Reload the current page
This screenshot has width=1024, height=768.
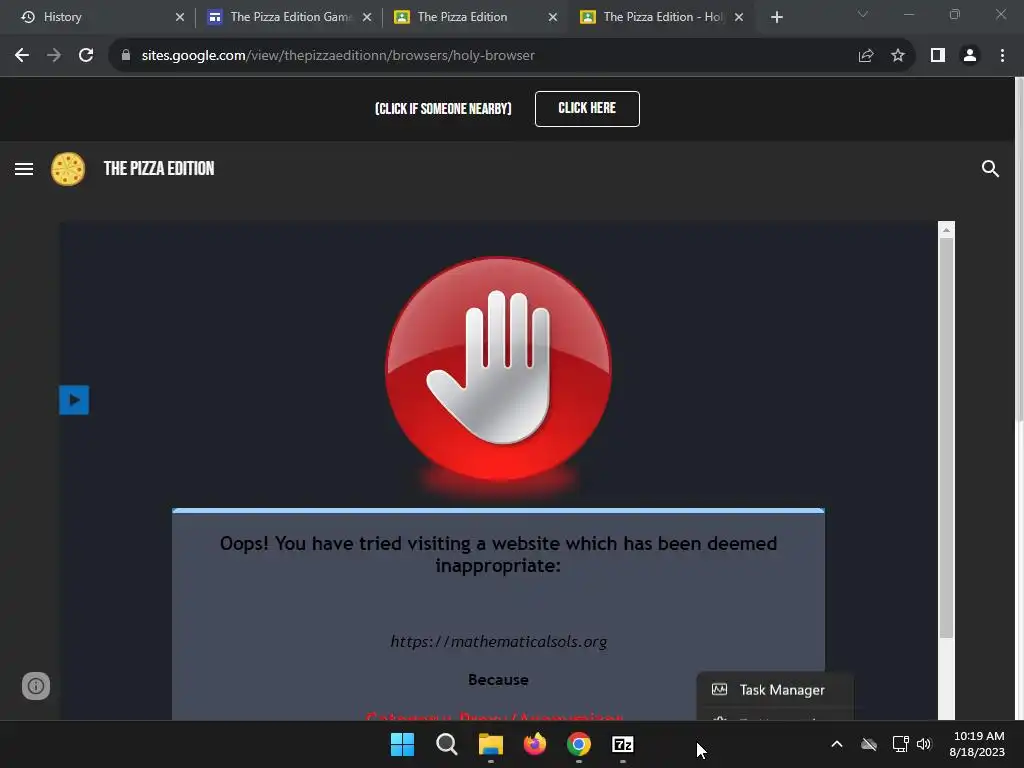[x=86, y=56]
